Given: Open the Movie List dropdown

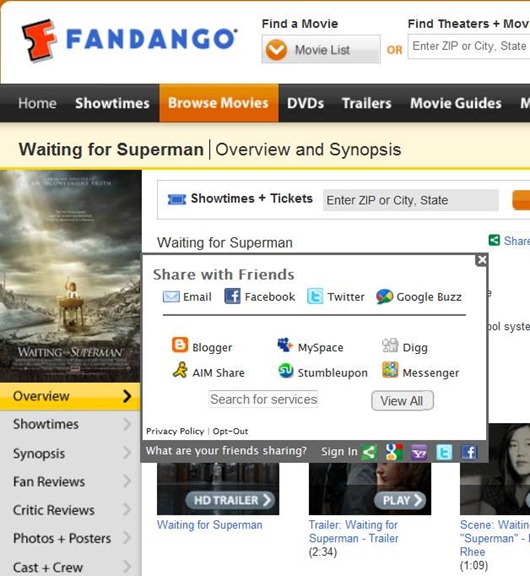Looking at the screenshot, I should 321,49.
